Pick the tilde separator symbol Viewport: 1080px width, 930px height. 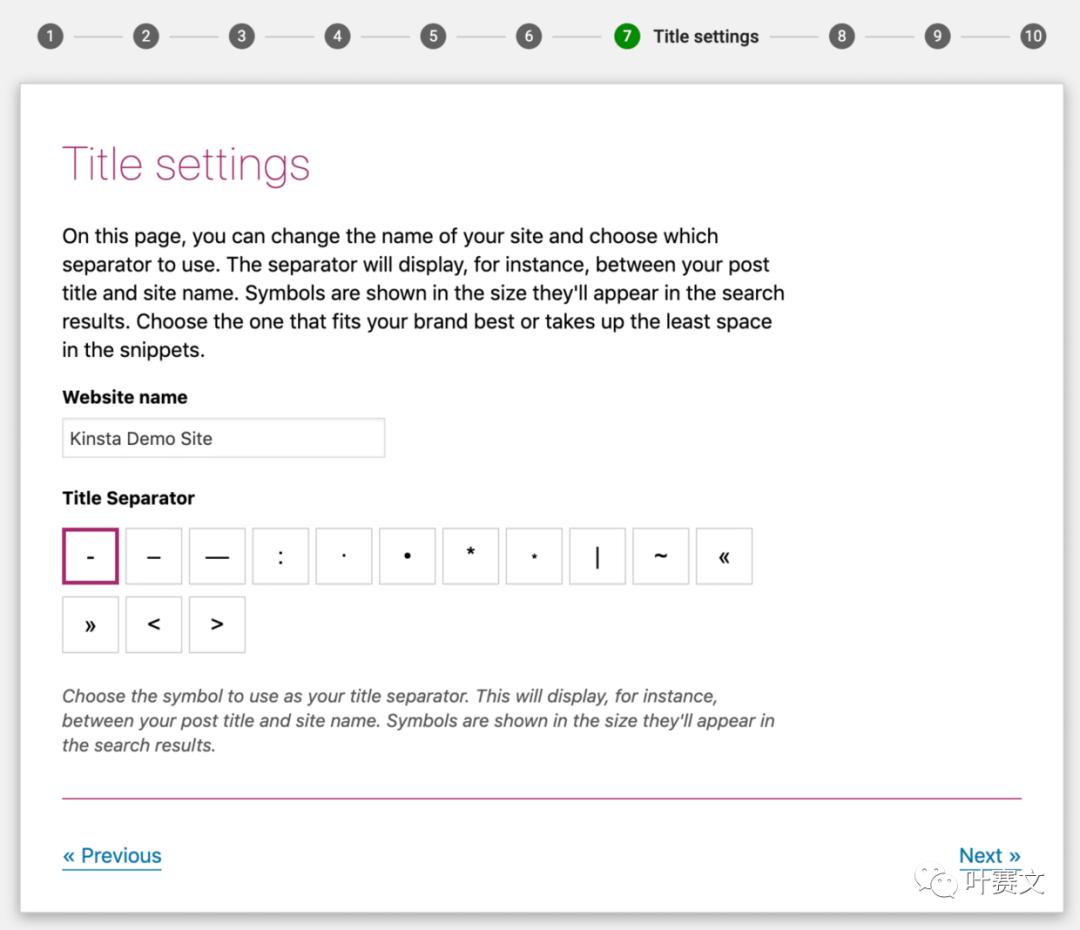point(660,556)
